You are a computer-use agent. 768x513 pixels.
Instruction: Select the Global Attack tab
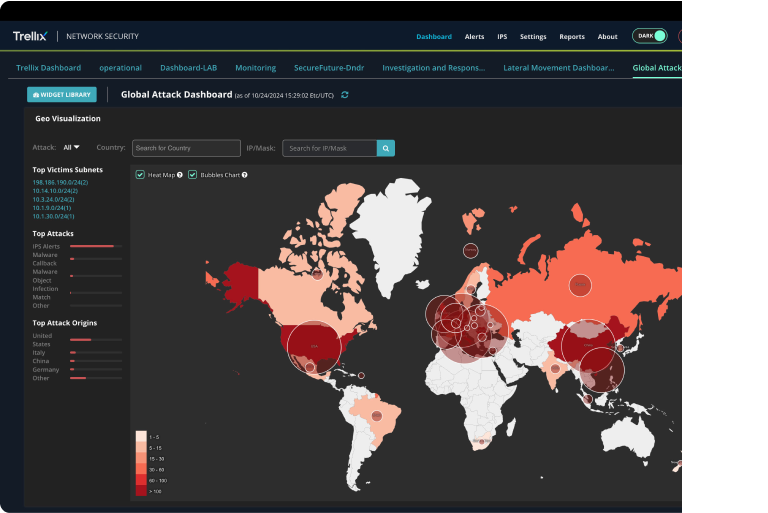pyautogui.click(x=657, y=68)
